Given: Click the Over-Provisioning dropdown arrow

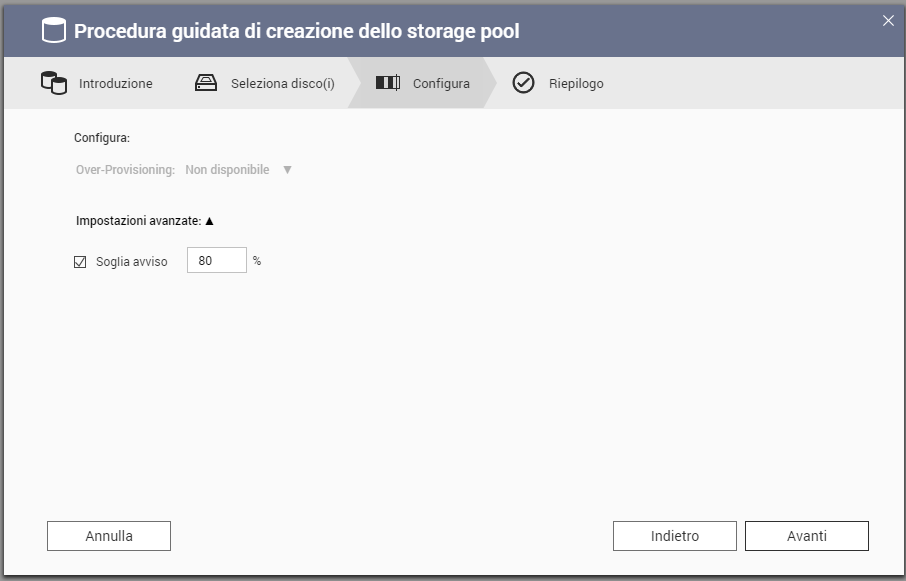Looking at the screenshot, I should [x=287, y=170].
